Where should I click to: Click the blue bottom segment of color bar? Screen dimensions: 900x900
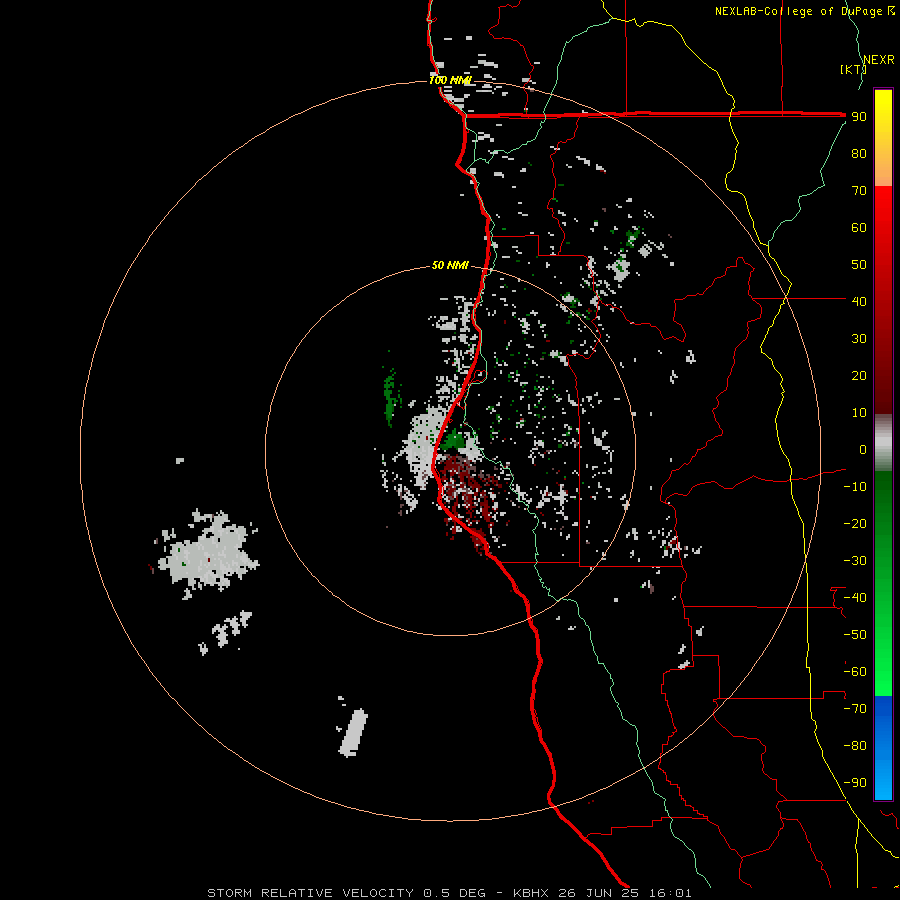[x=883, y=748]
